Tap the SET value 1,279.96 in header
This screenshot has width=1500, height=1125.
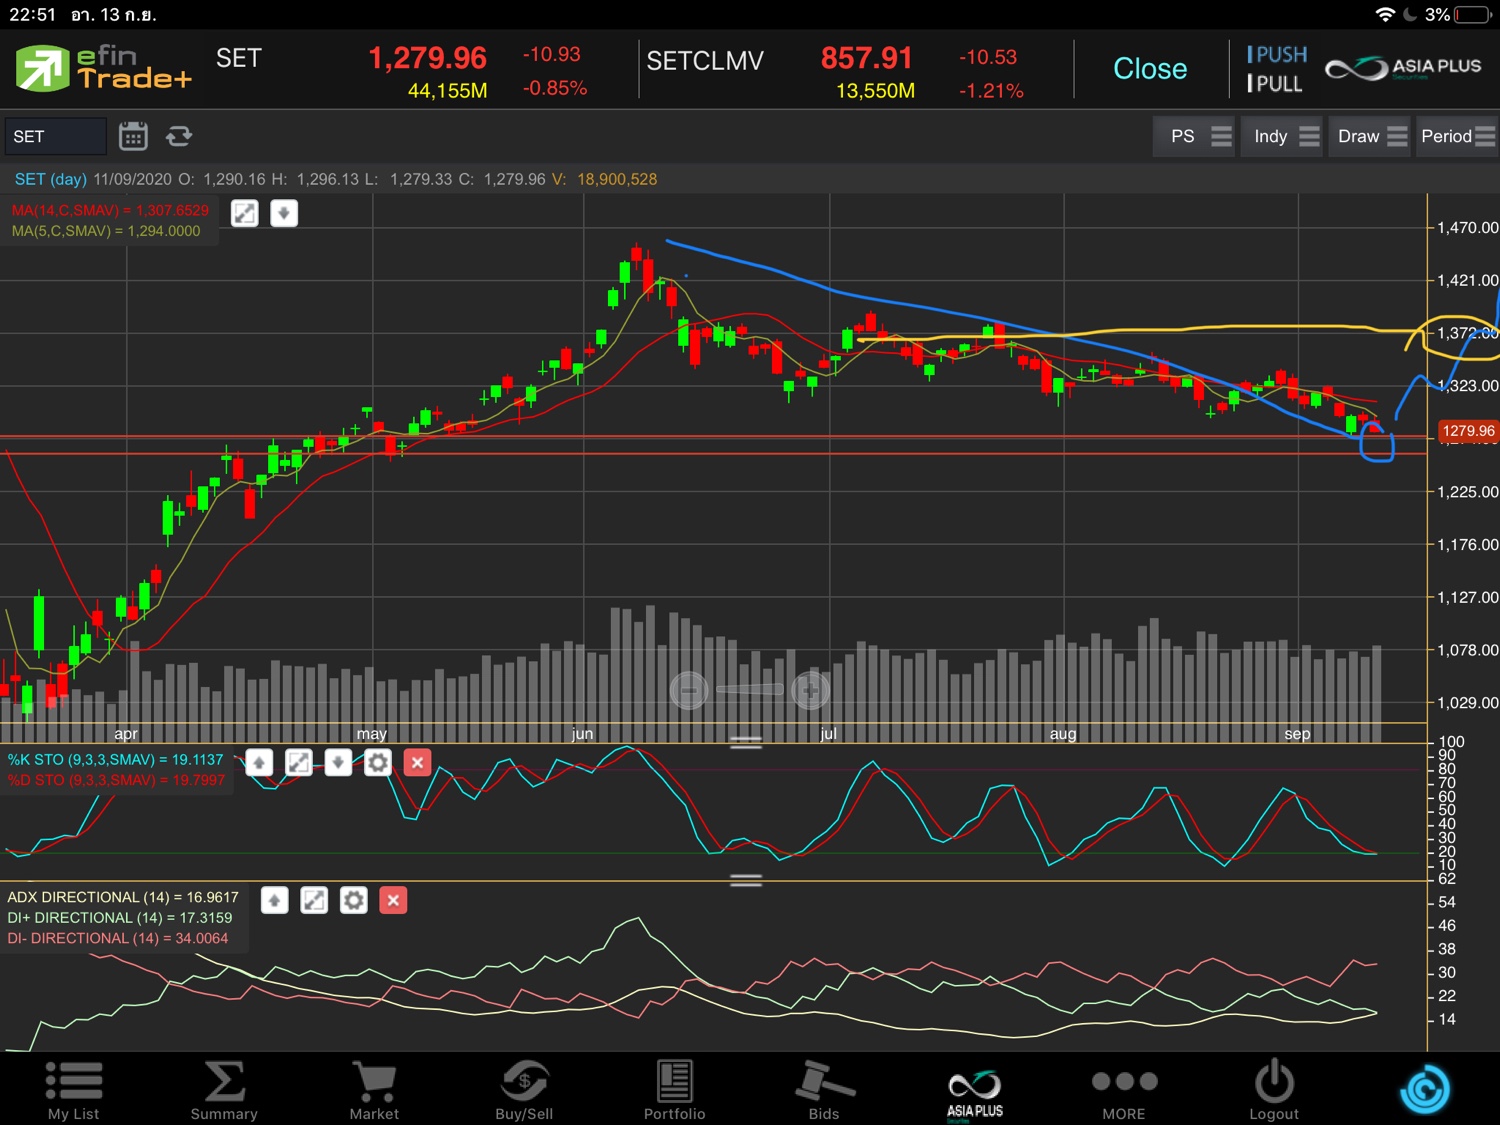[427, 58]
